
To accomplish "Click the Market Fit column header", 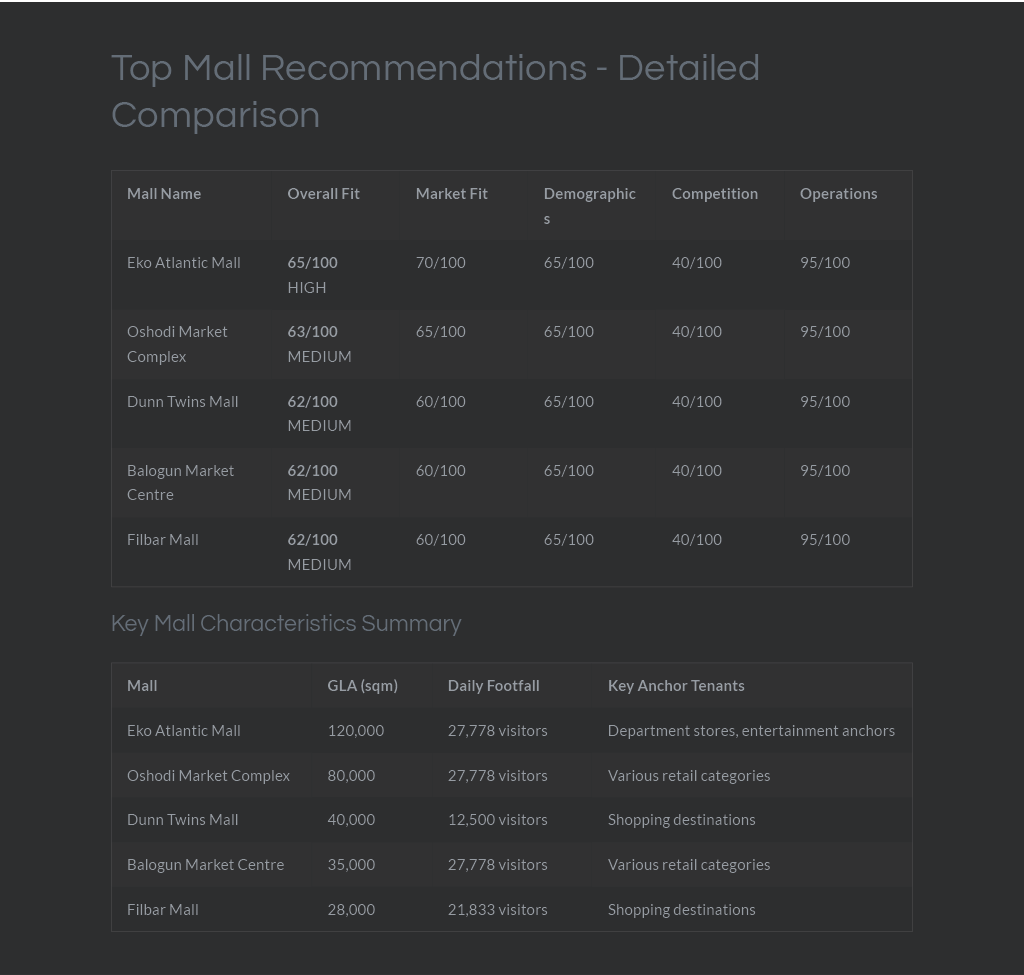I will (x=451, y=194).
